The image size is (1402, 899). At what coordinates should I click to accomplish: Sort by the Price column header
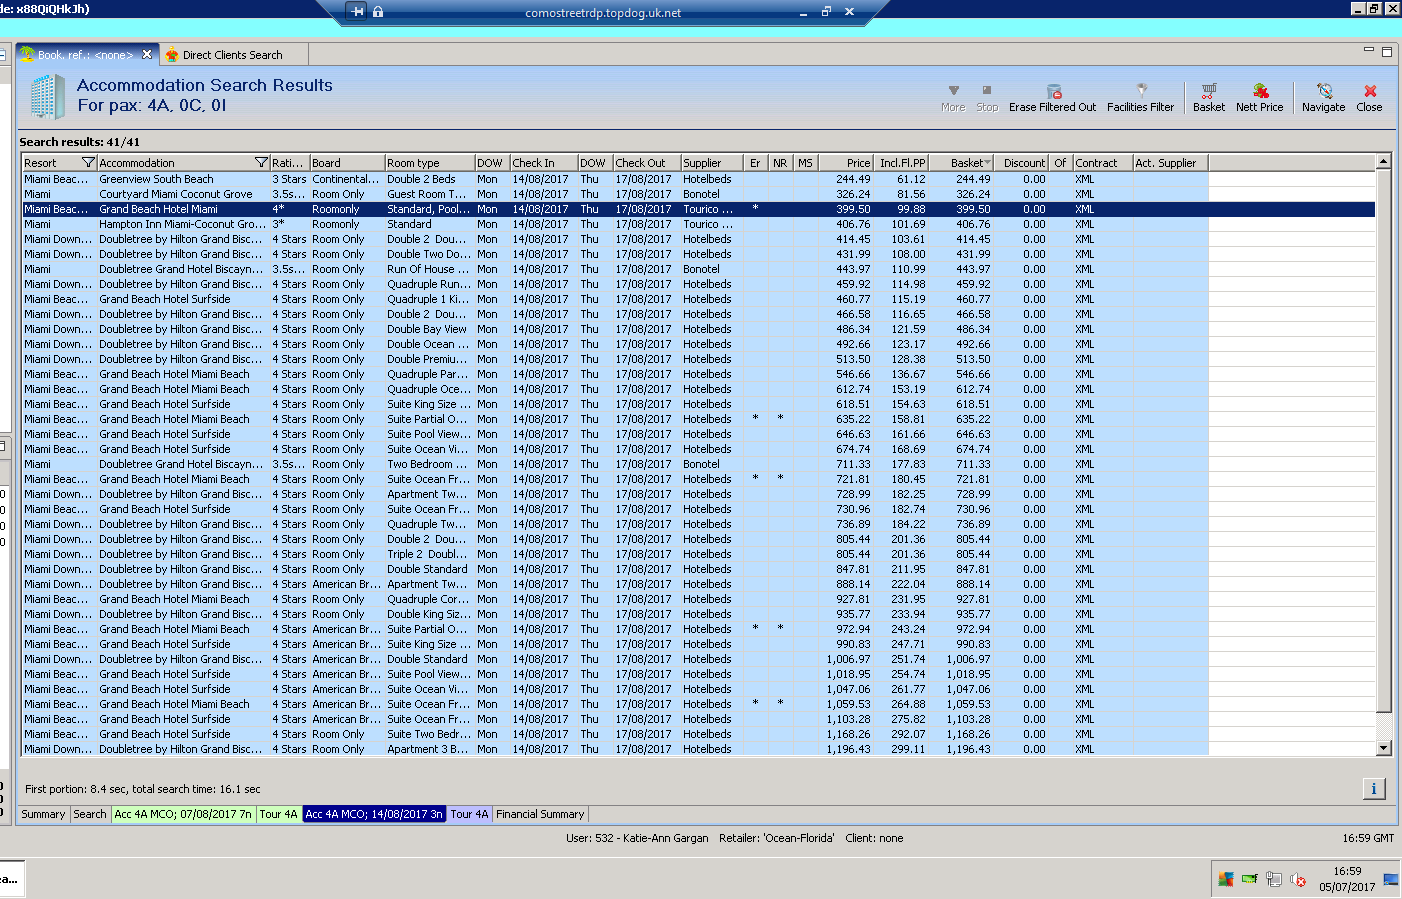pyautogui.click(x=846, y=163)
